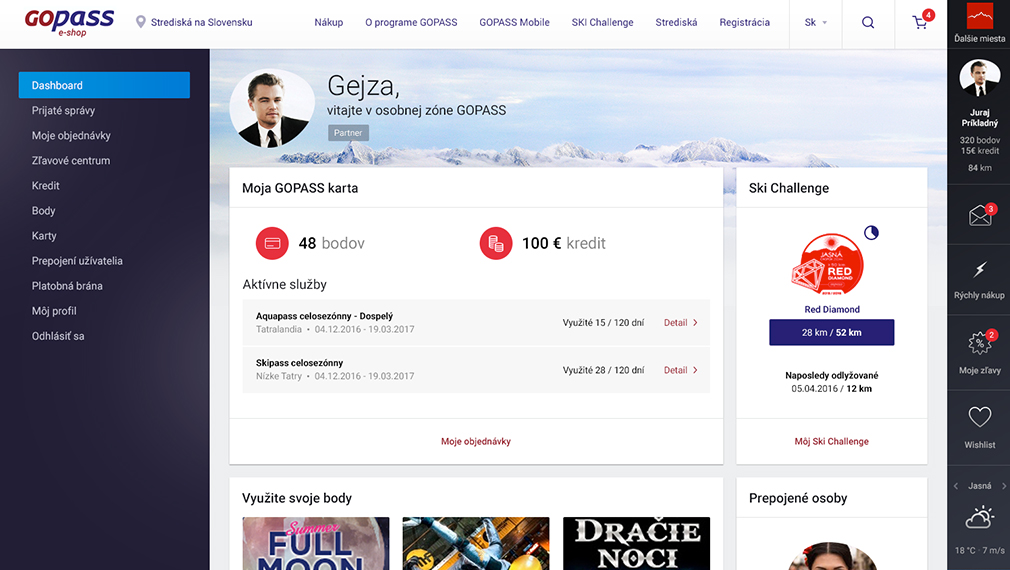Open O programe GOPASS
The height and width of the screenshot is (570, 1010).
coord(411,23)
